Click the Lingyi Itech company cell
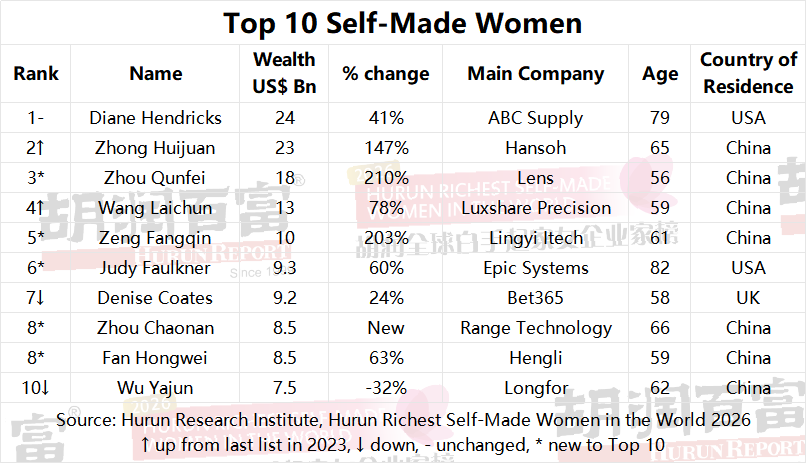Image resolution: width=806 pixels, height=463 pixels. click(536, 238)
